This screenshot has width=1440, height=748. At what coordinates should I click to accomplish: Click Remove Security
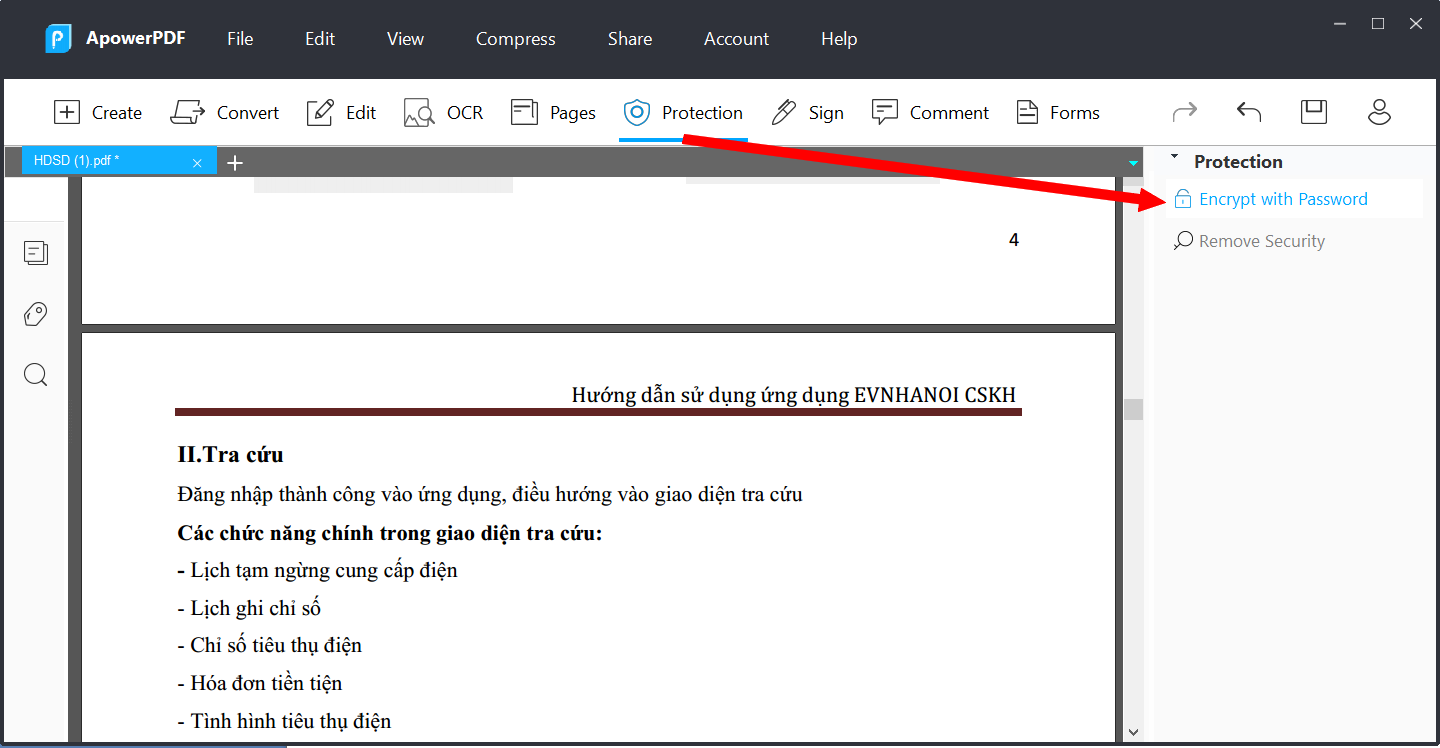[1259, 240]
